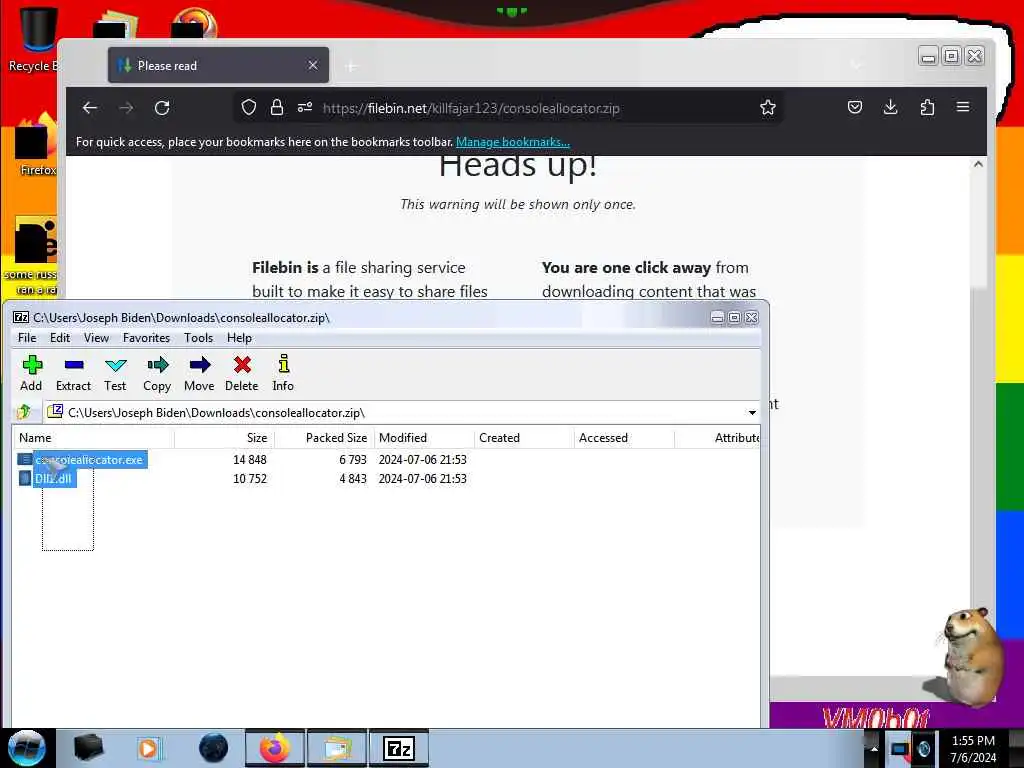Viewport: 1024px width, 768px height.
Task: Close the 'Please read' tab
Action: 313,65
